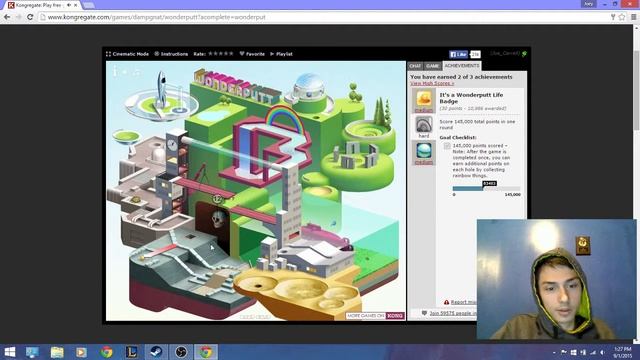Click the hole 12 flag marker

218,199
